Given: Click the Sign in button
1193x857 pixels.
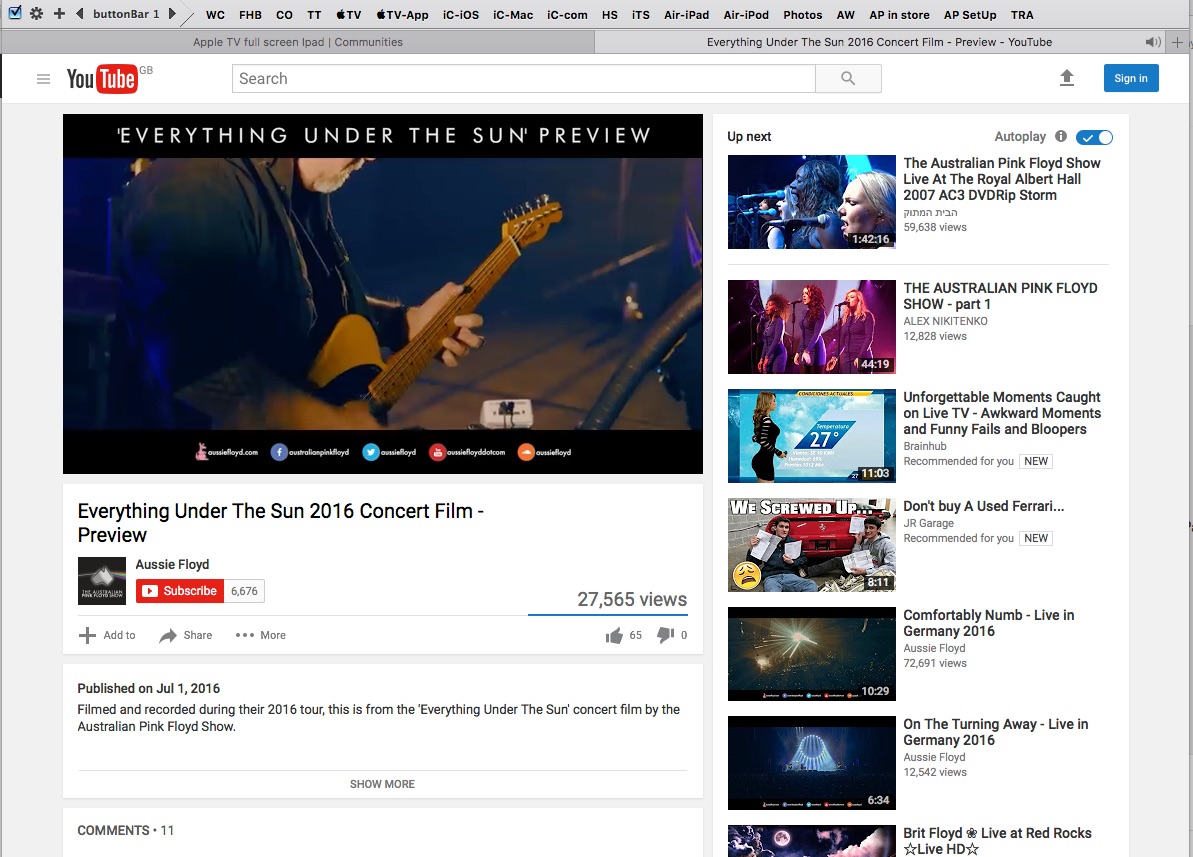Looking at the screenshot, I should click(1131, 78).
